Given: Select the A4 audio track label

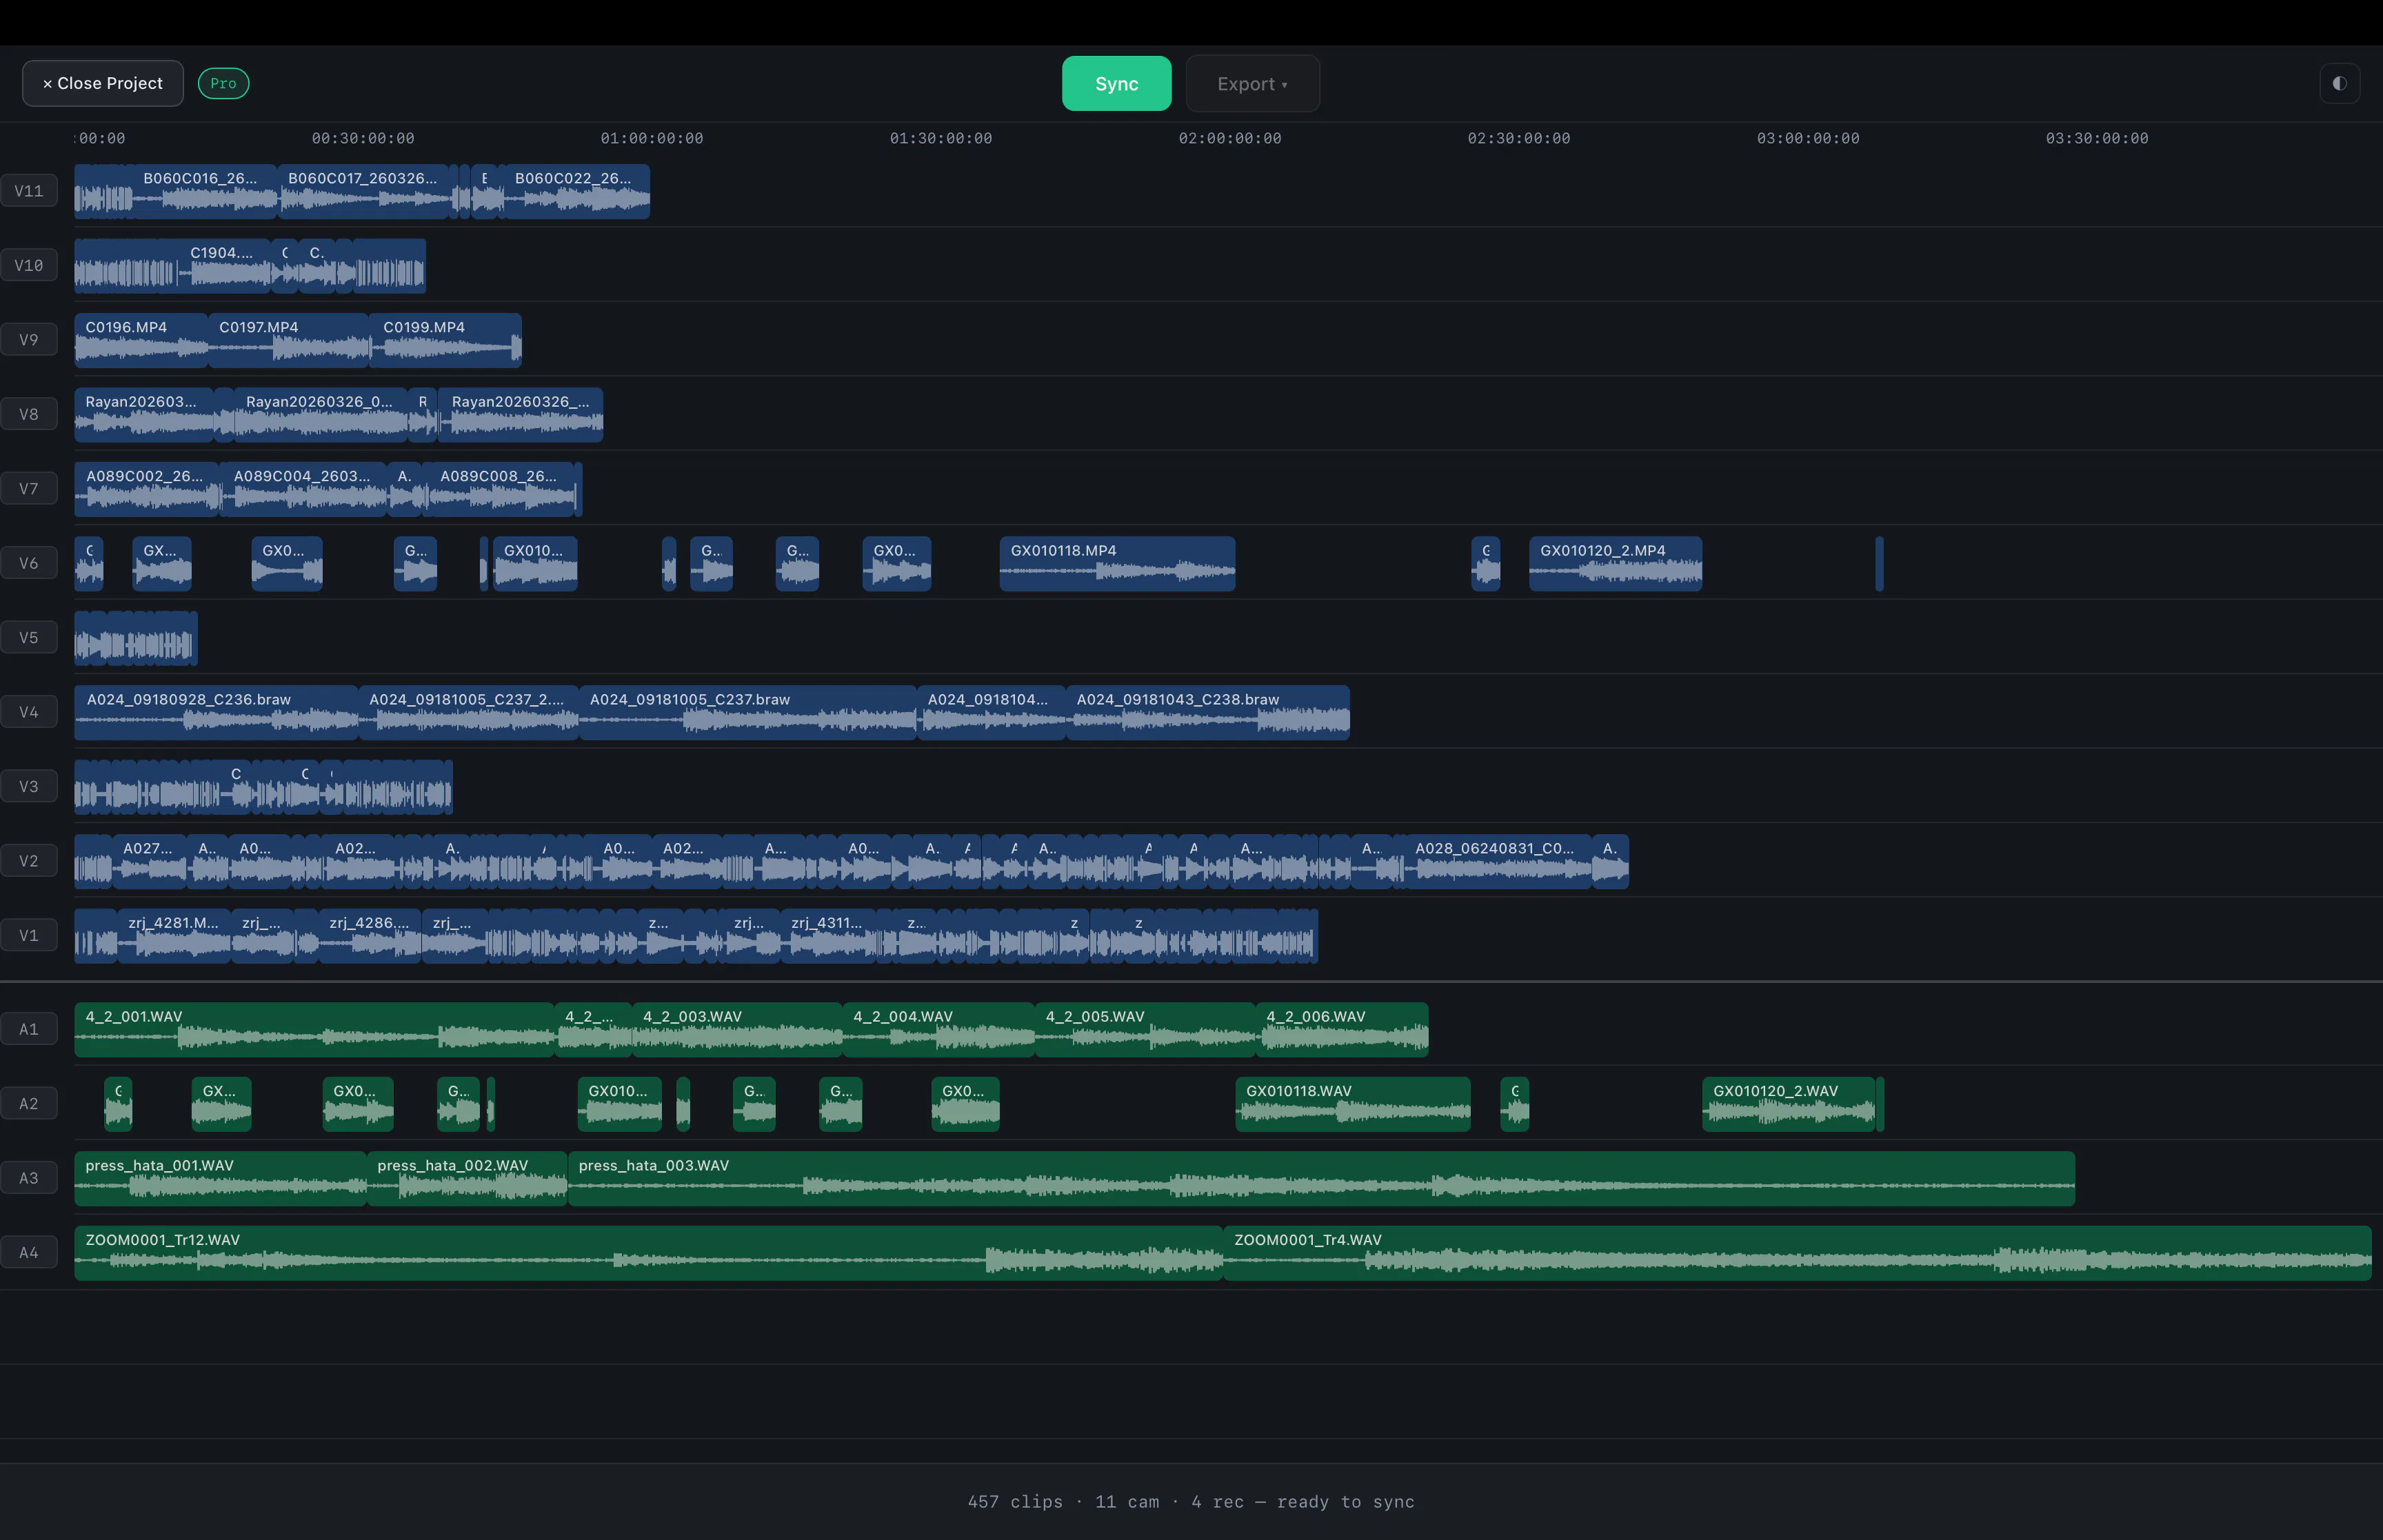Looking at the screenshot, I should pyautogui.click(x=29, y=1253).
